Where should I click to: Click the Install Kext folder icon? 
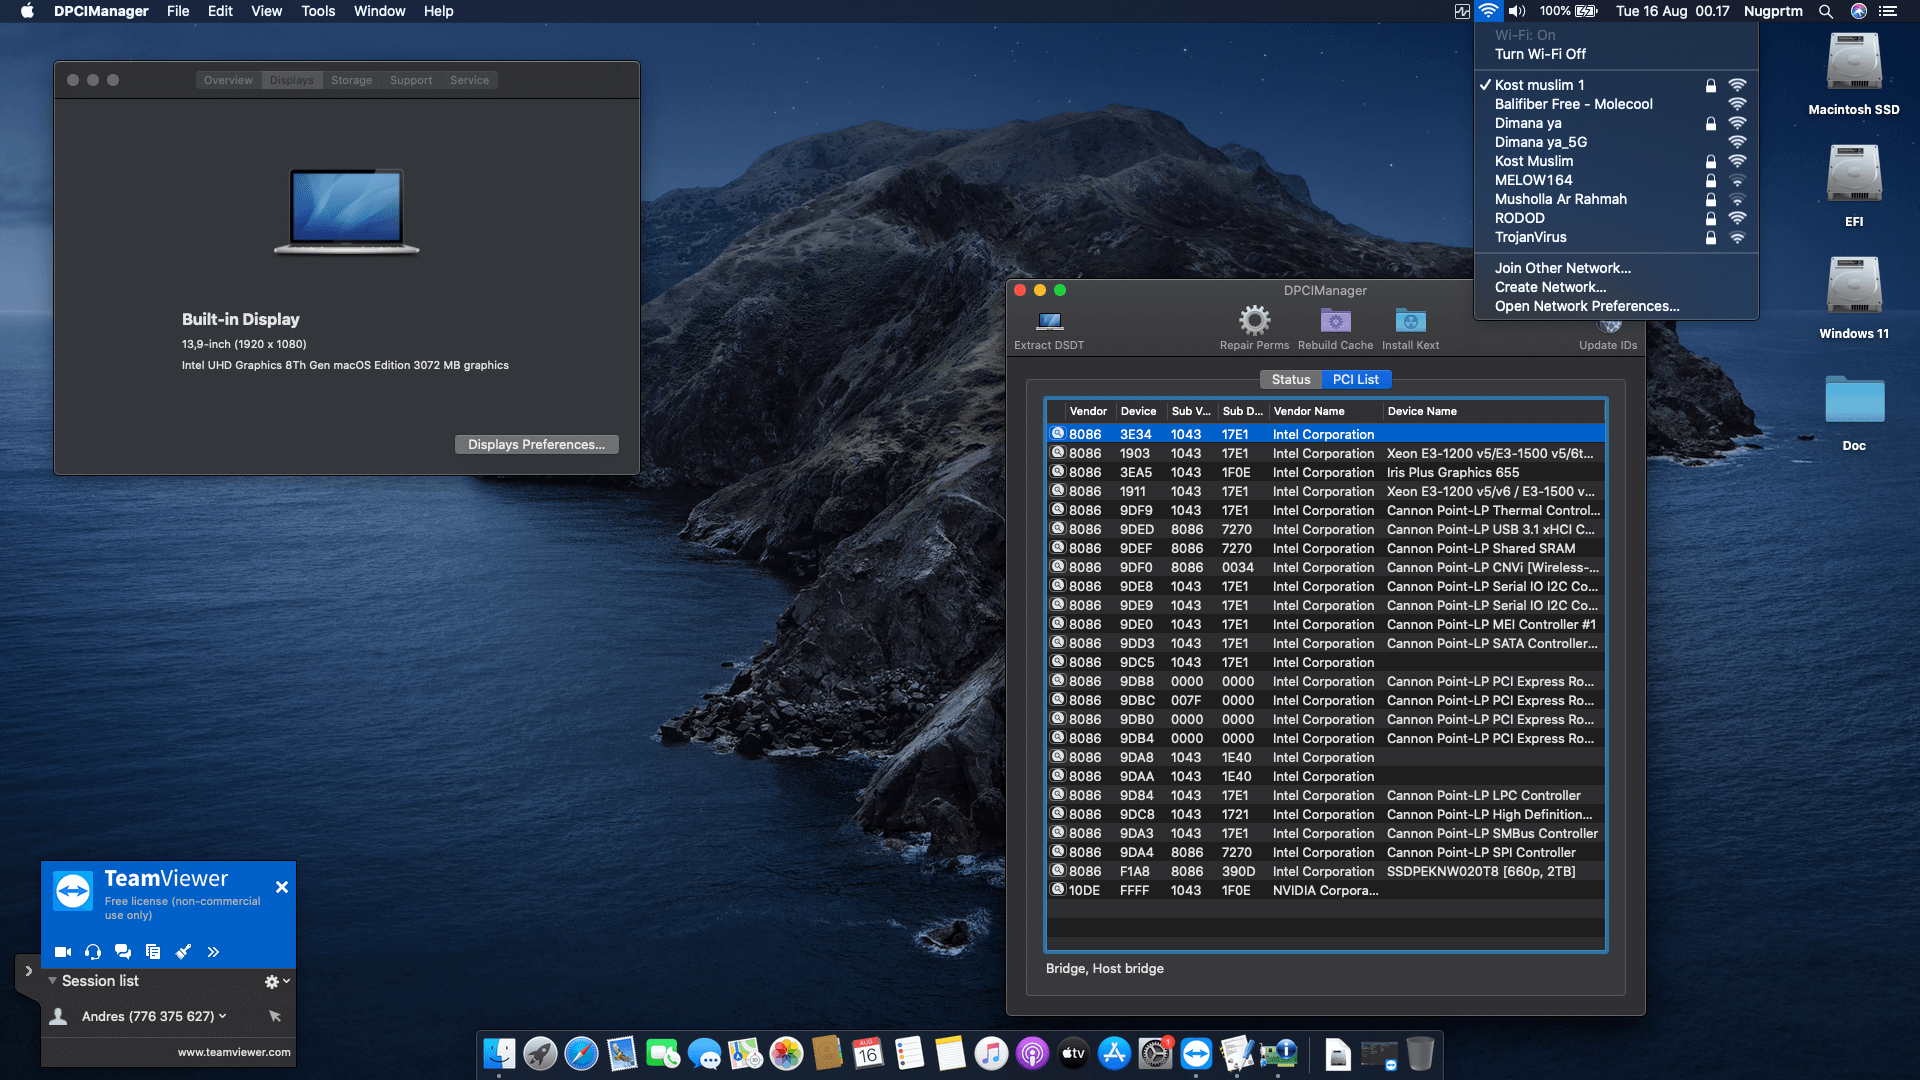pyautogui.click(x=1410, y=321)
